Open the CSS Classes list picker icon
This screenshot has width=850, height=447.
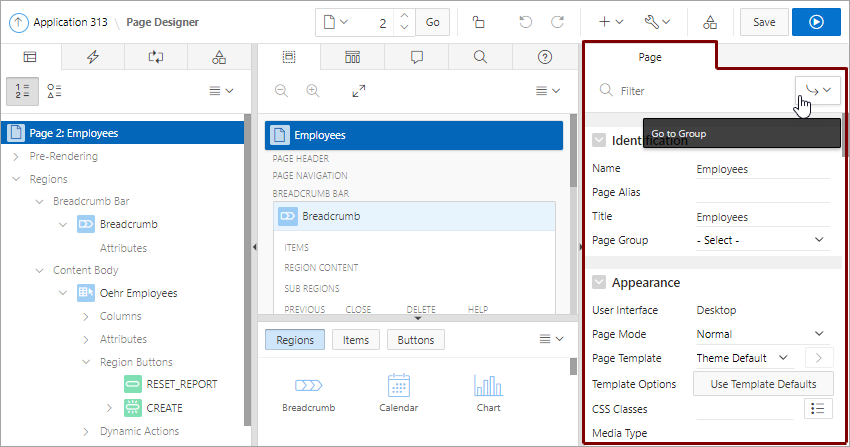(818, 409)
